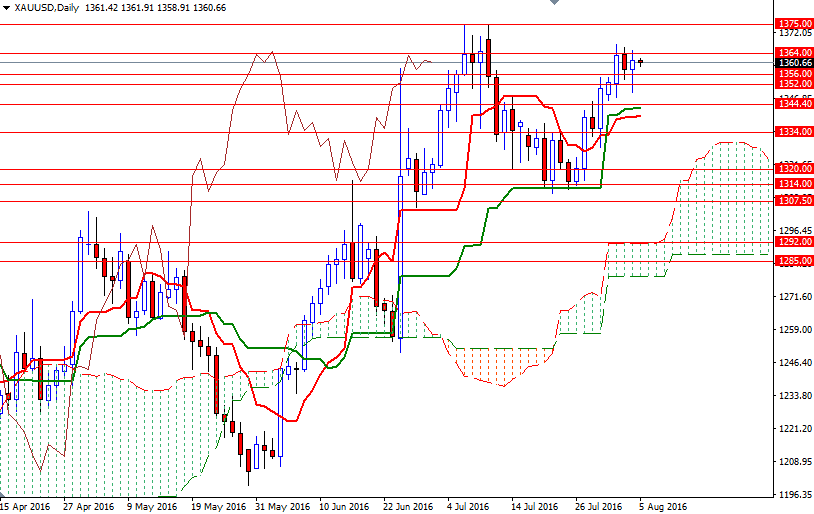Select the 1364.00 price level label
The width and height of the screenshot is (814, 514).
click(x=794, y=52)
